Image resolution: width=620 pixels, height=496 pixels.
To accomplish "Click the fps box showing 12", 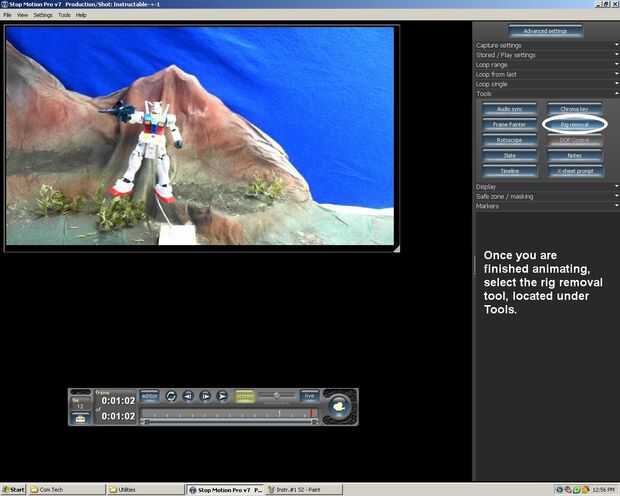I will click(x=80, y=403).
